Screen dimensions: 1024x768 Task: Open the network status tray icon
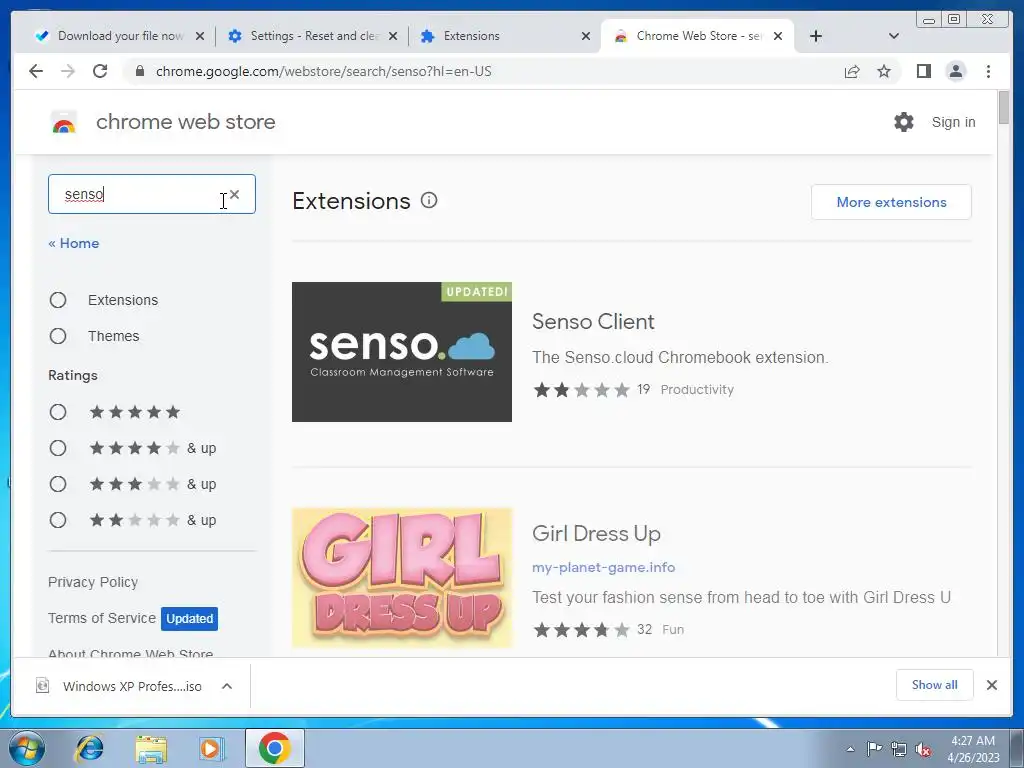click(899, 749)
